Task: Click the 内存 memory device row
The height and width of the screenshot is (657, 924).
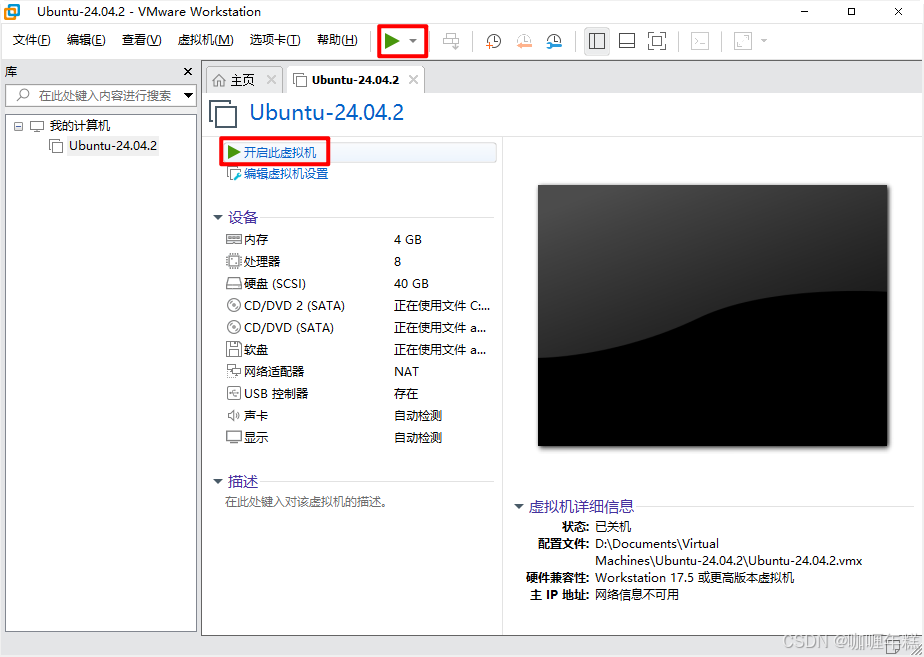Action: pos(358,239)
